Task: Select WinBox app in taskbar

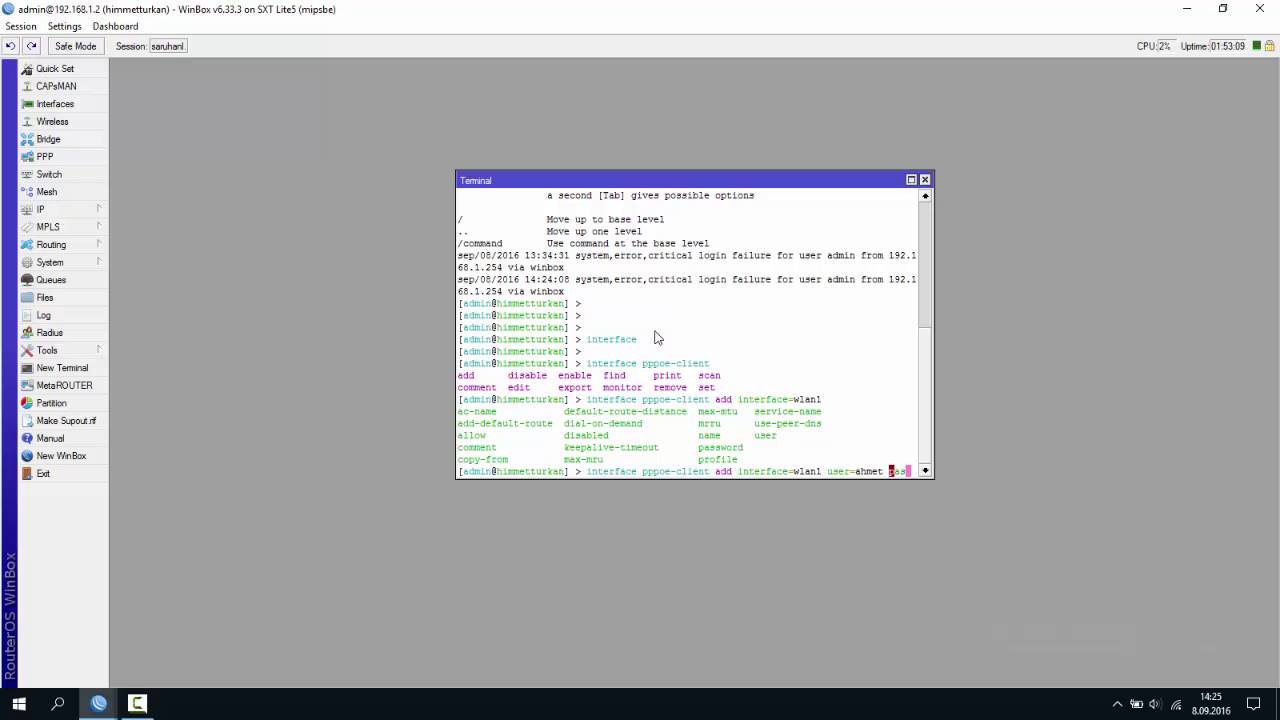Action: click(x=99, y=704)
